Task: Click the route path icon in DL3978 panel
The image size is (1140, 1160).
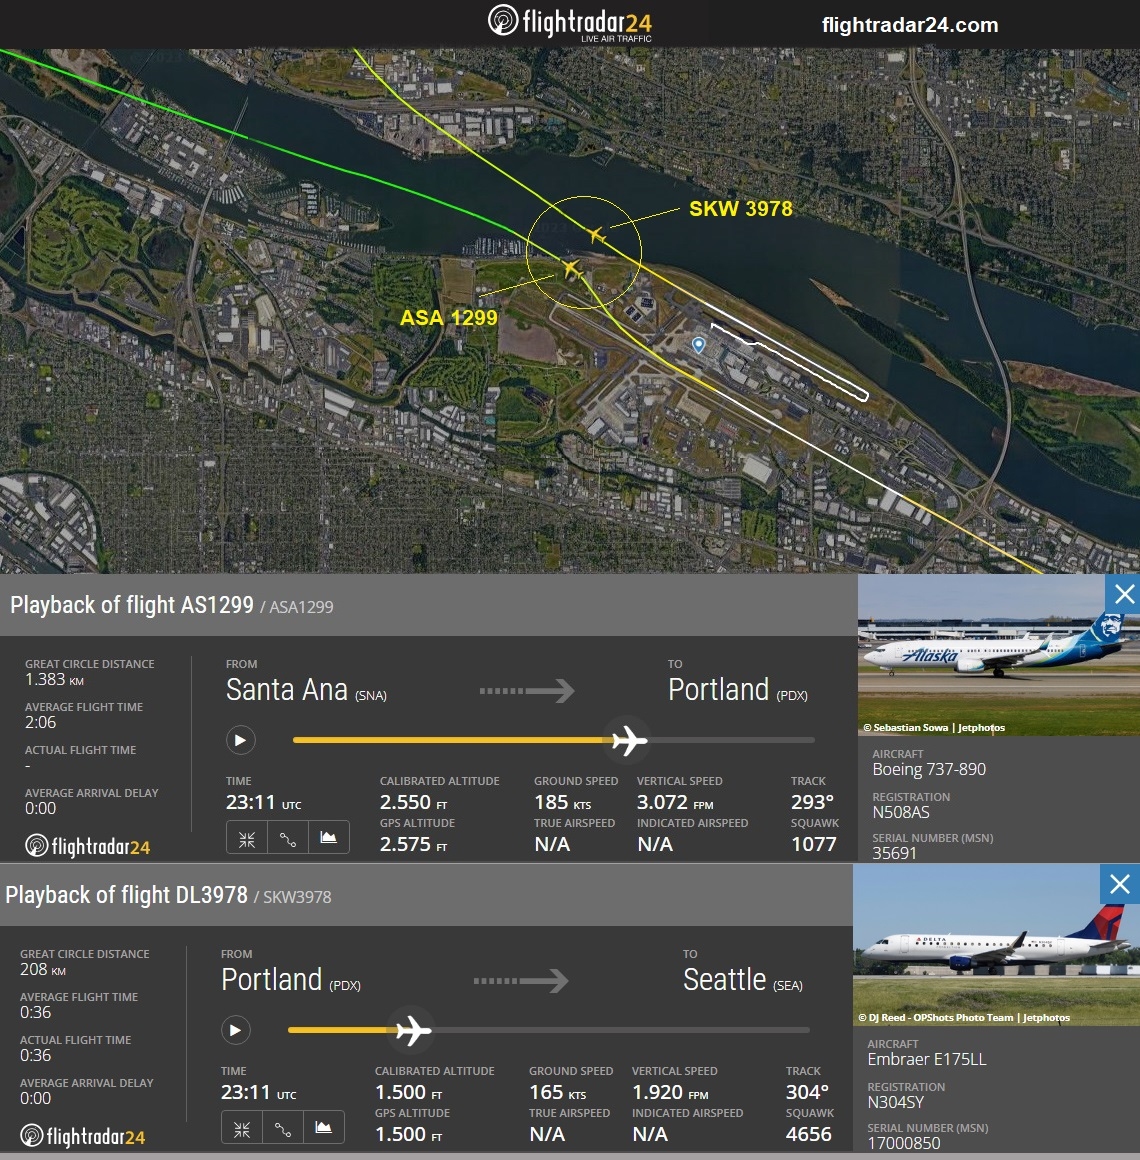Action: pyautogui.click(x=283, y=1128)
